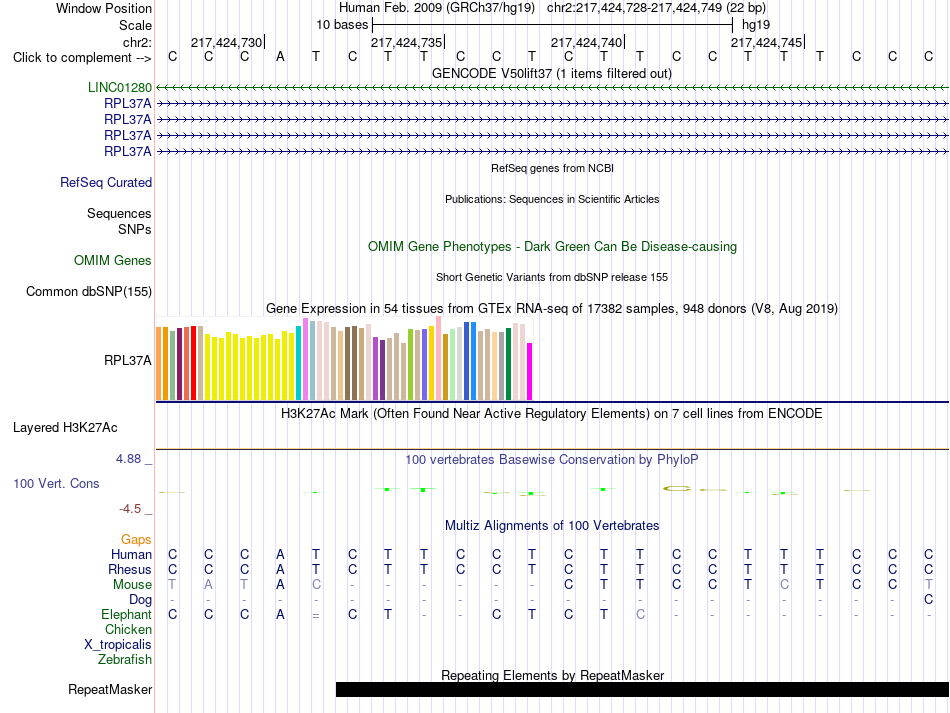Click the Short Genetic Variants dbSNP title
950x713 pixels.
[x=552, y=277]
